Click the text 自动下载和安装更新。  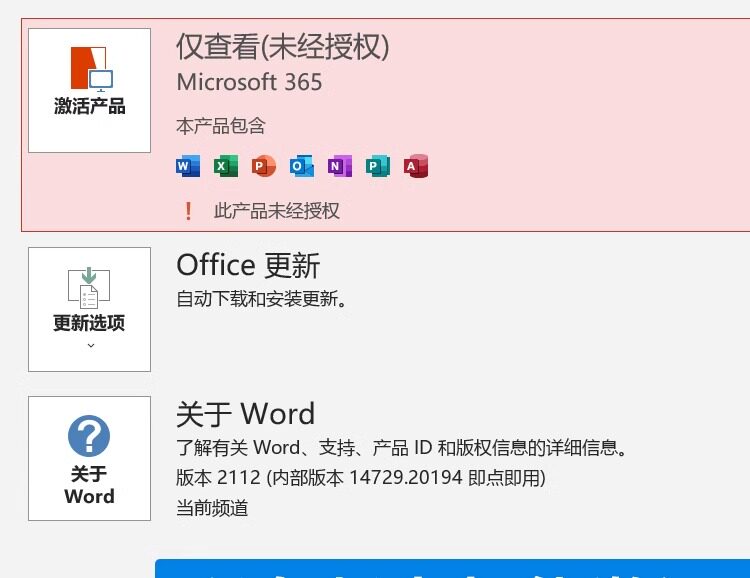262,299
